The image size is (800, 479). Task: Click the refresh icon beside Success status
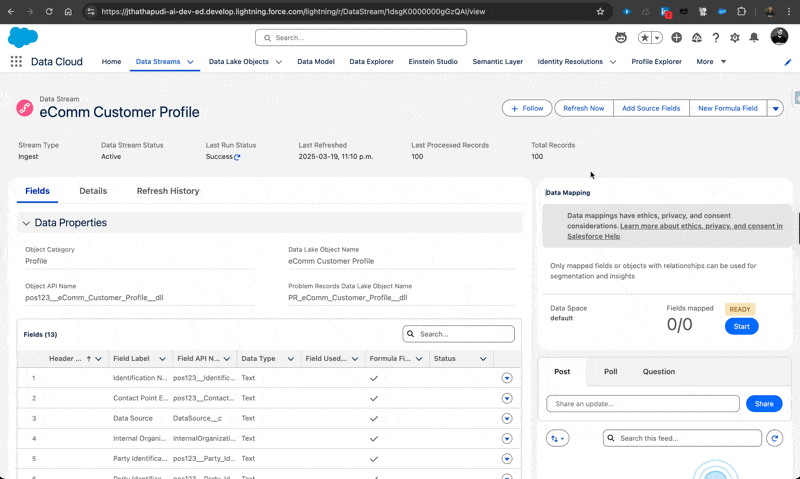(237, 157)
